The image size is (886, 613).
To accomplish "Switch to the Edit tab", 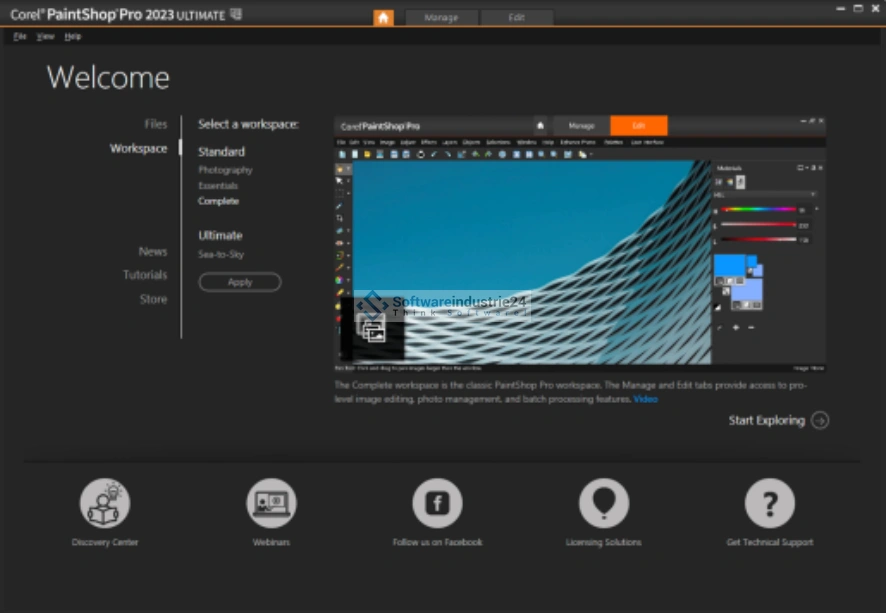I will click(x=516, y=18).
